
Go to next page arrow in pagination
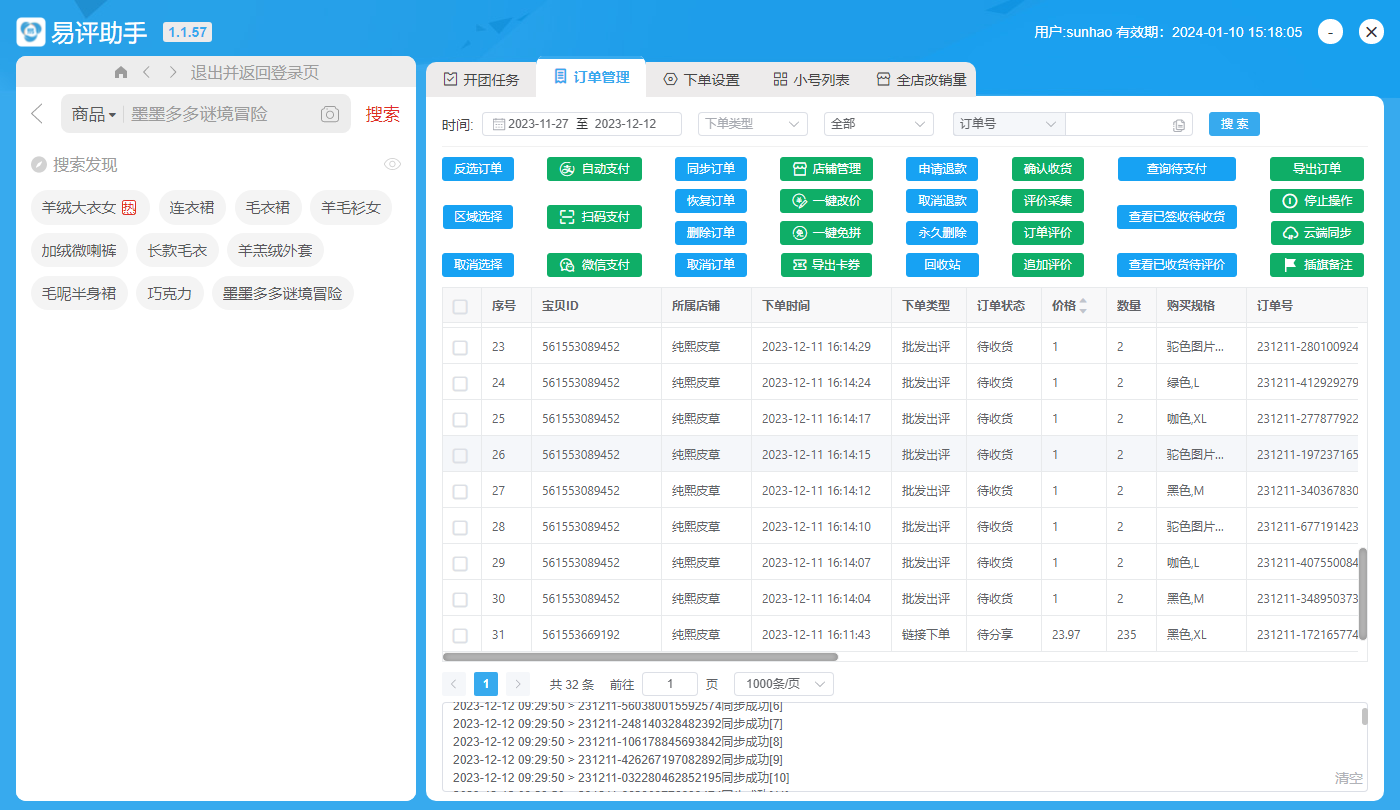[x=517, y=684]
